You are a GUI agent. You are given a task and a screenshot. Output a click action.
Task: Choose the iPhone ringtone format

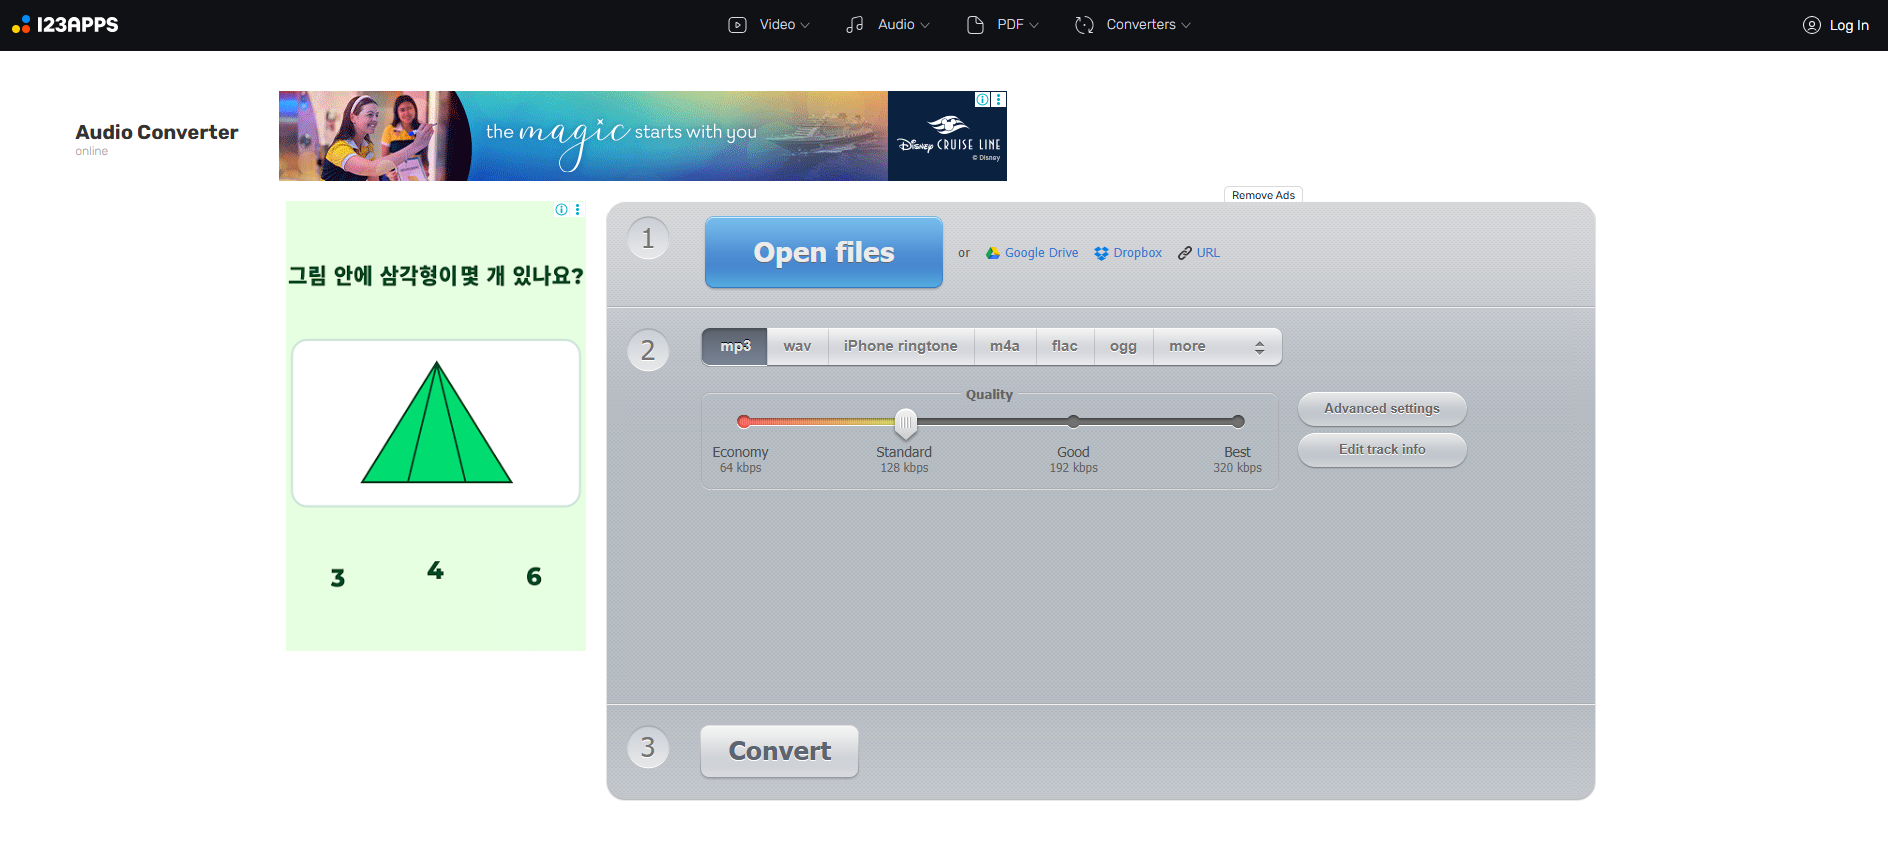(900, 346)
